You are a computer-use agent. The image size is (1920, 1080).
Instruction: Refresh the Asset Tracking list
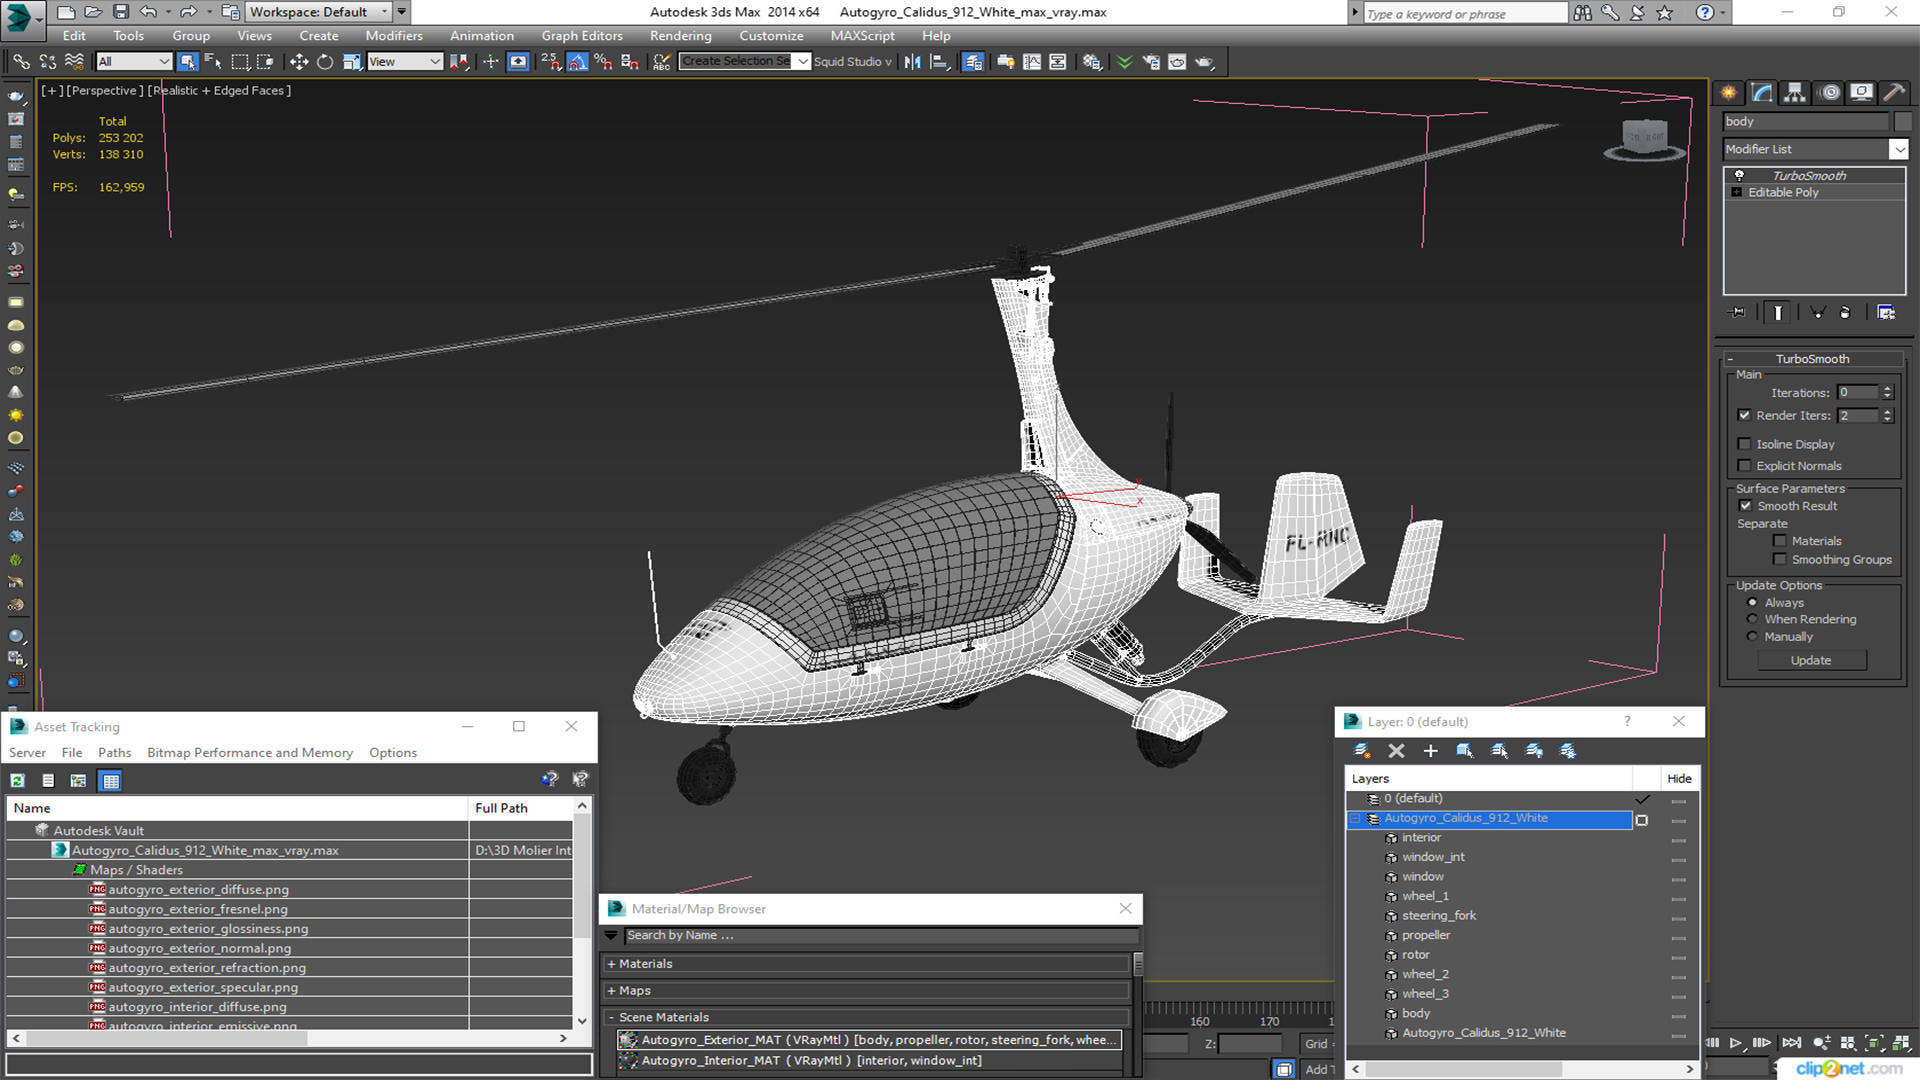tap(17, 781)
